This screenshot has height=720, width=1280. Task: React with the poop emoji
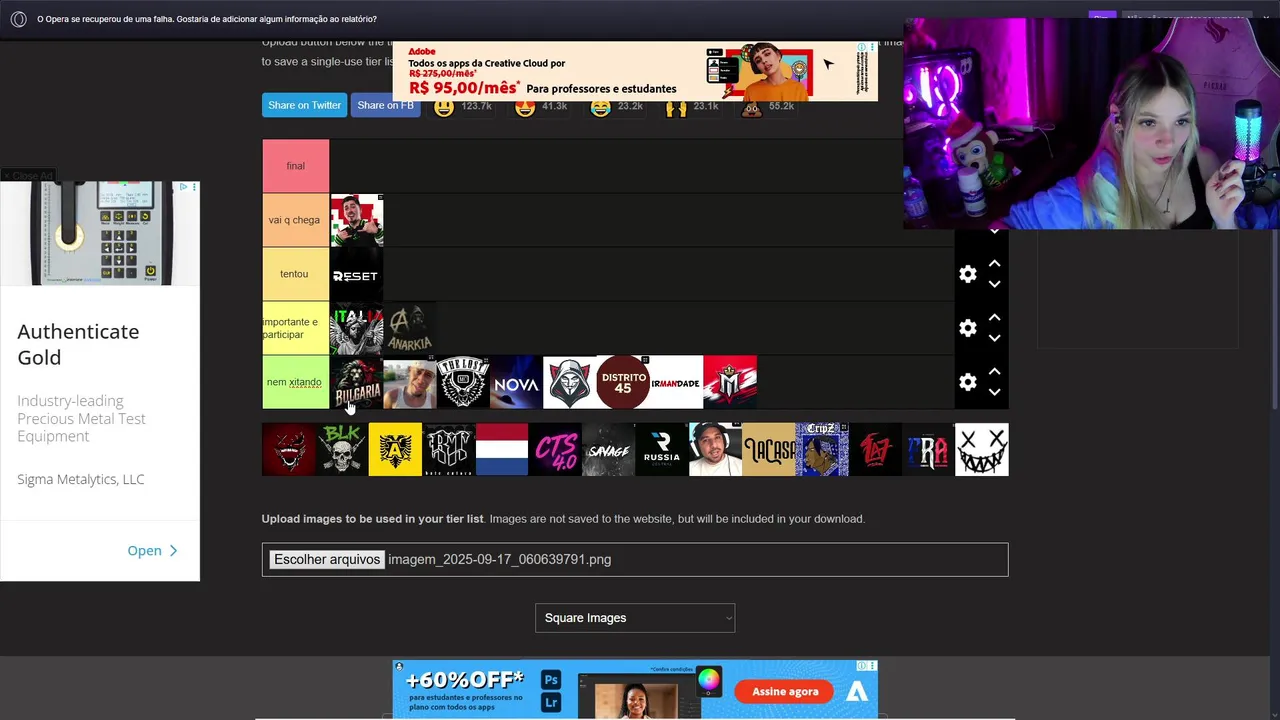point(751,106)
